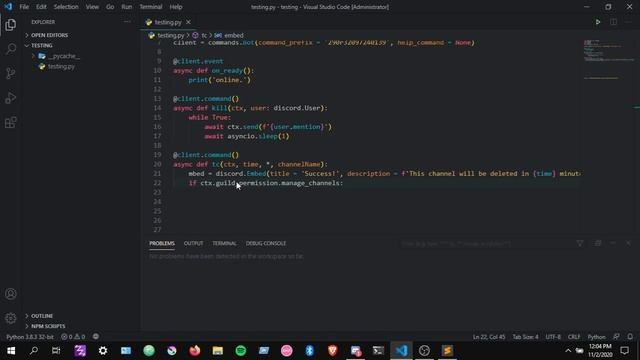Split the editor to the right
This screenshot has height=360, width=640.
(x=613, y=22)
